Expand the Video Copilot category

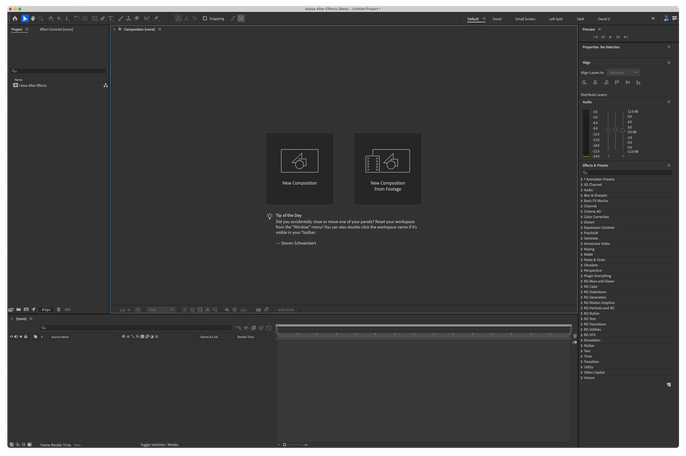(582, 372)
